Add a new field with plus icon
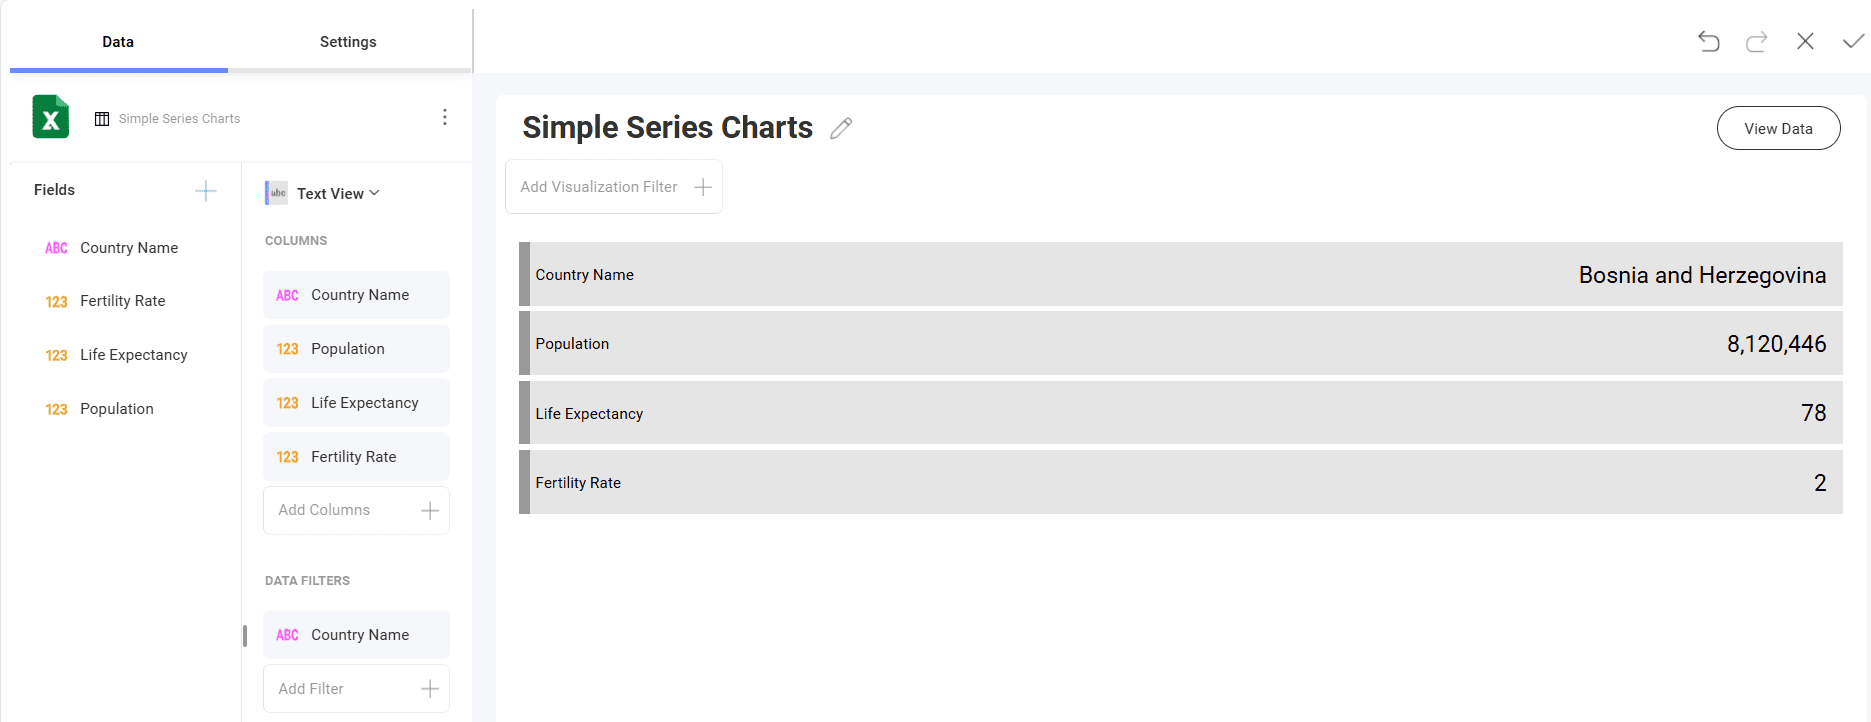1871x722 pixels. point(206,191)
